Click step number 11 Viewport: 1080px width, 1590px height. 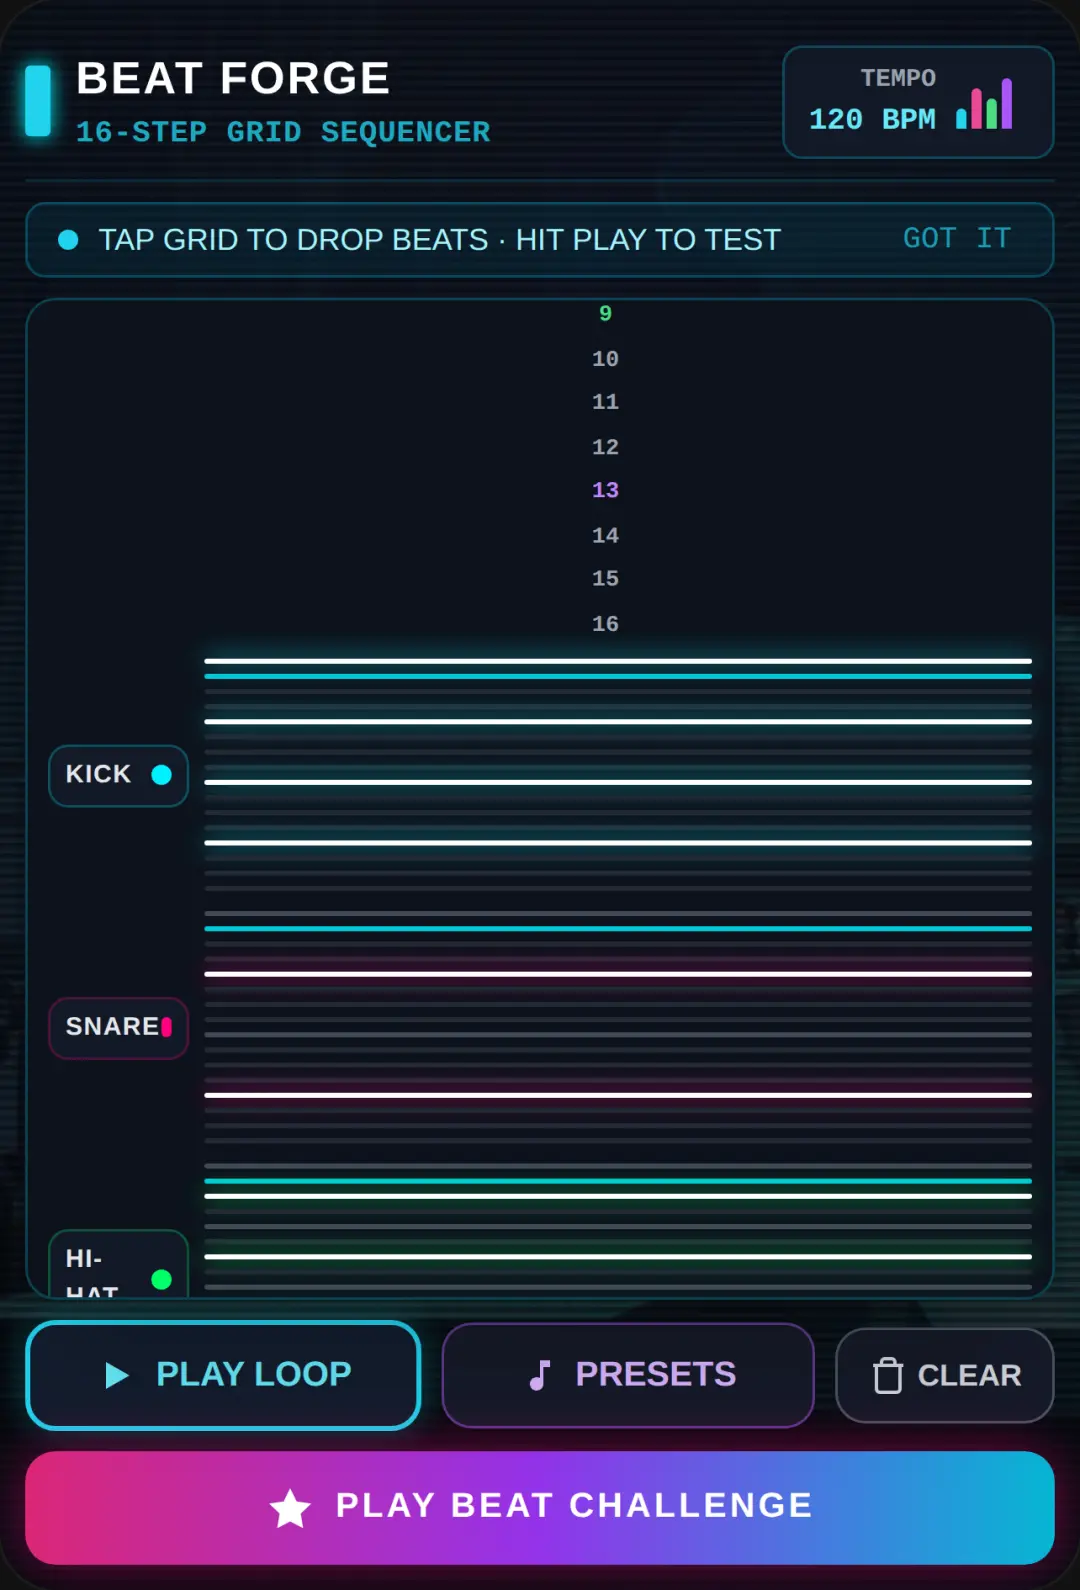point(605,402)
